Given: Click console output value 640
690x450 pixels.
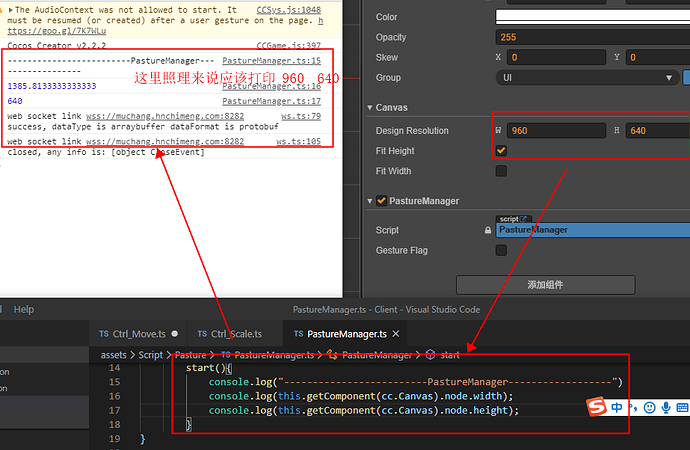Looking at the screenshot, I should (x=15, y=101).
